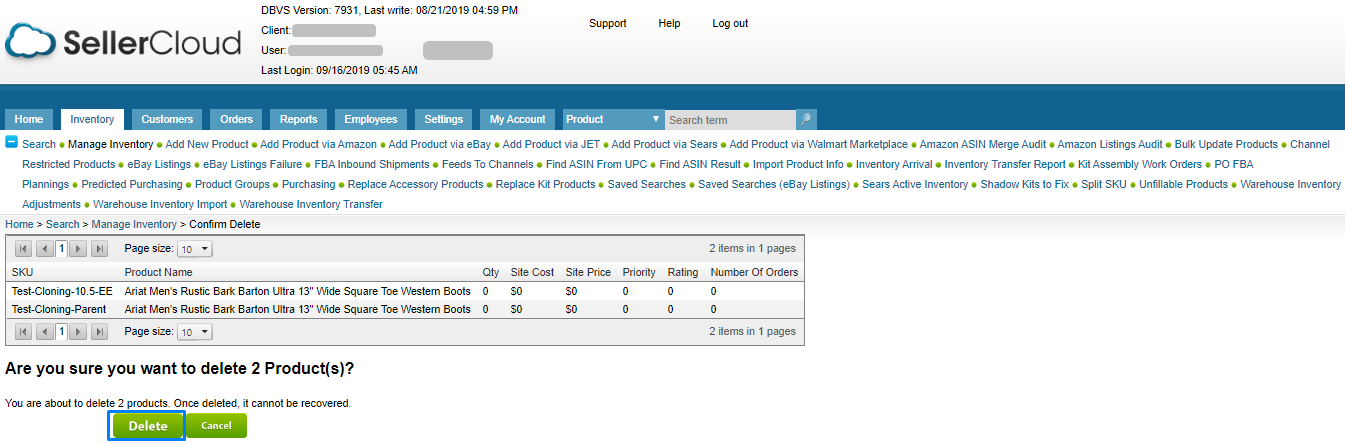Click Log out

pyautogui.click(x=730, y=23)
